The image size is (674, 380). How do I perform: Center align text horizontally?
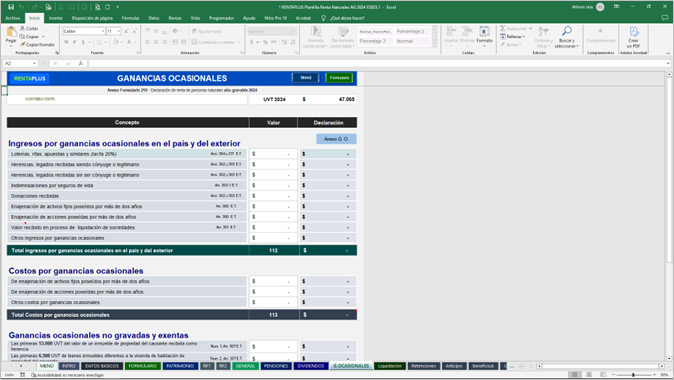tap(156, 42)
